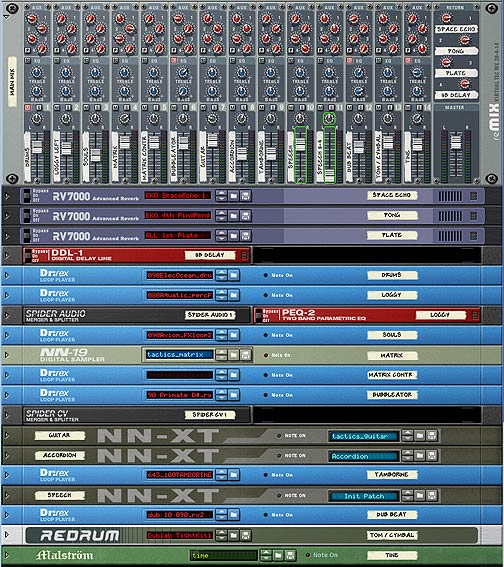Browse patches on Redrum drum machine
504x567 pixels.
point(234,535)
